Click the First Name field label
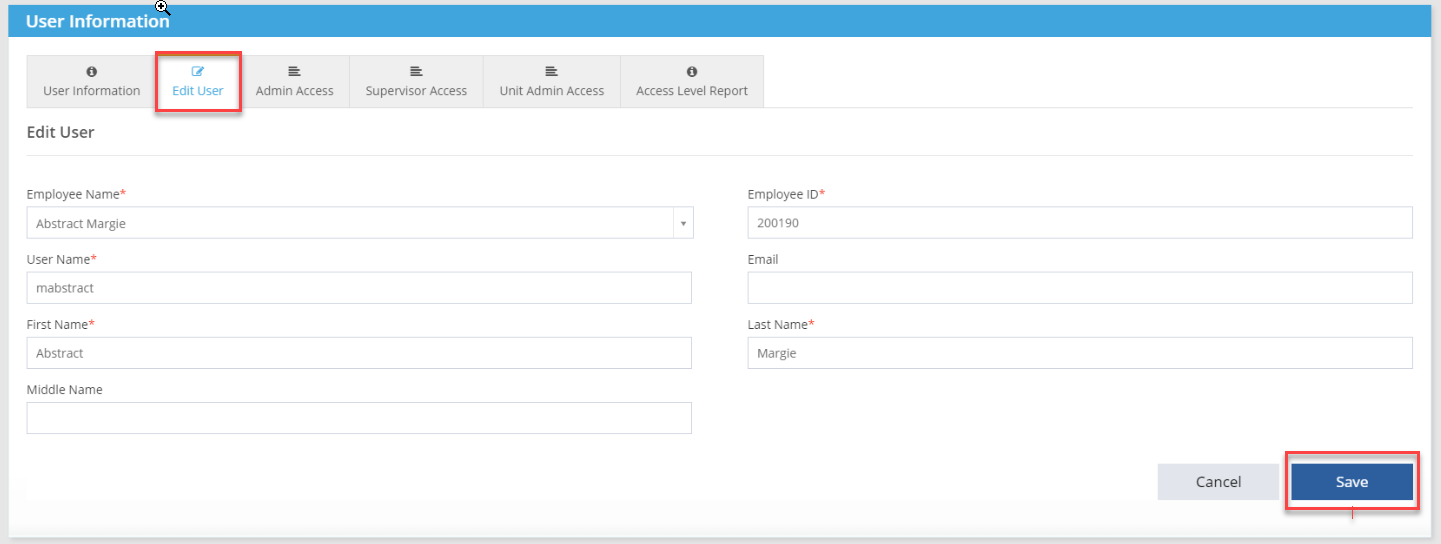This screenshot has width=1441, height=544. tap(60, 324)
